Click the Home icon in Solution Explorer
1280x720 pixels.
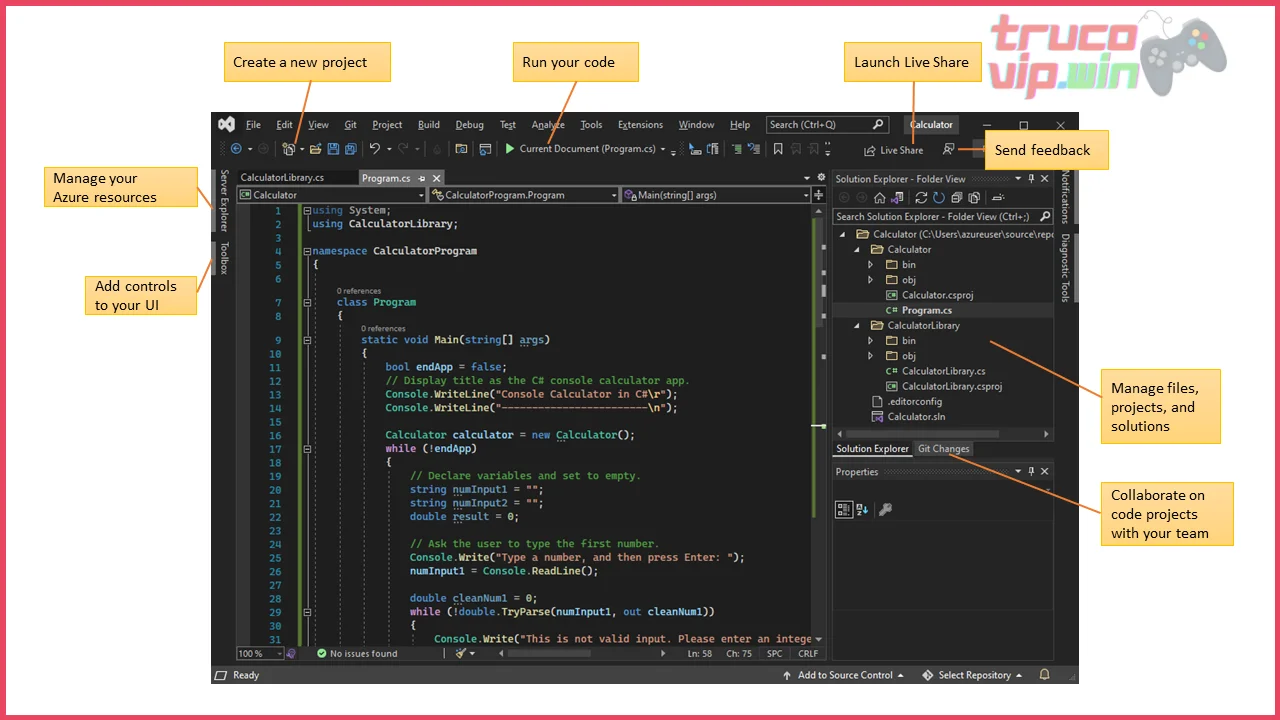(x=879, y=198)
